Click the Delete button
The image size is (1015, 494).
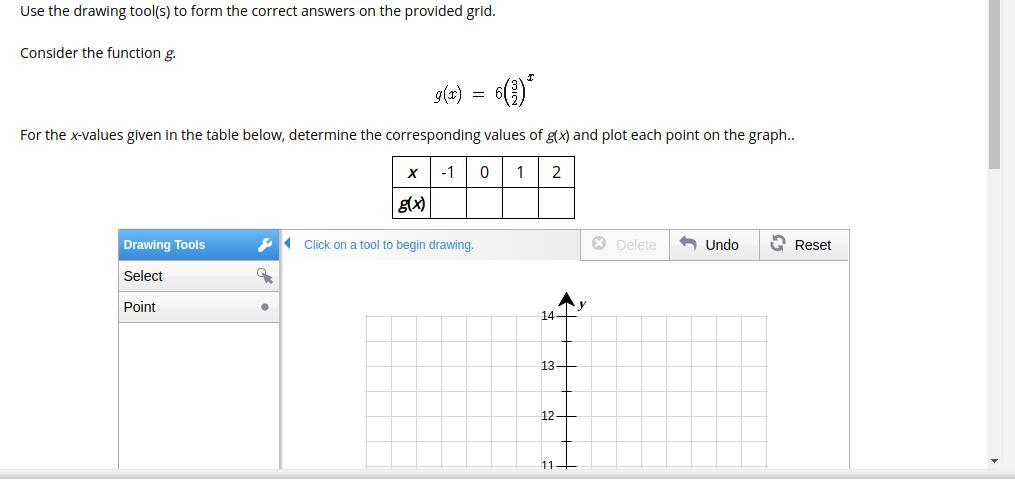coord(625,245)
